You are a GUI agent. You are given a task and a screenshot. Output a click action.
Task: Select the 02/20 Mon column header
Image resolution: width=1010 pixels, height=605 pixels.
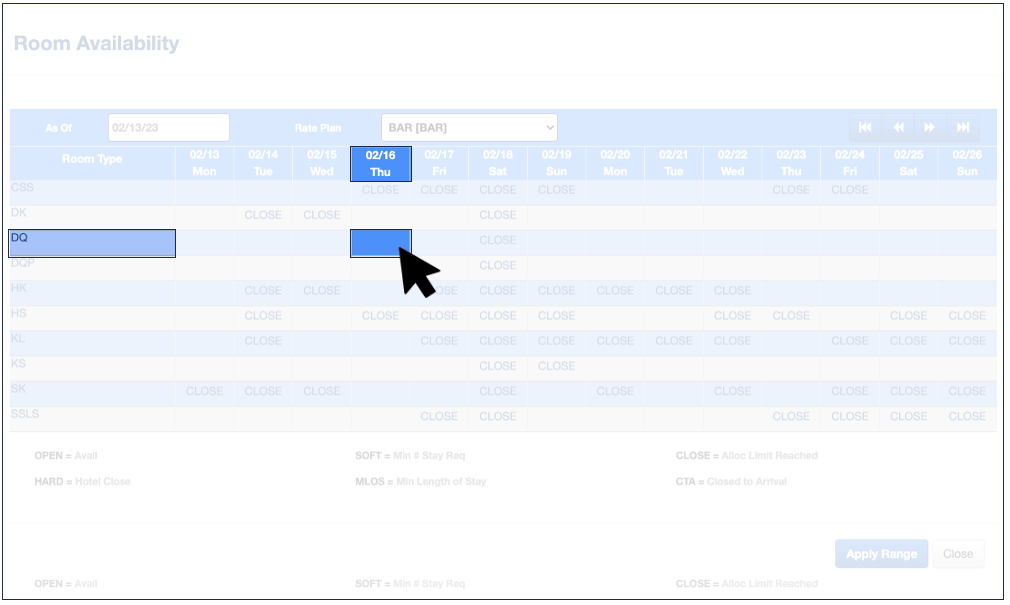pyautogui.click(x=615, y=164)
